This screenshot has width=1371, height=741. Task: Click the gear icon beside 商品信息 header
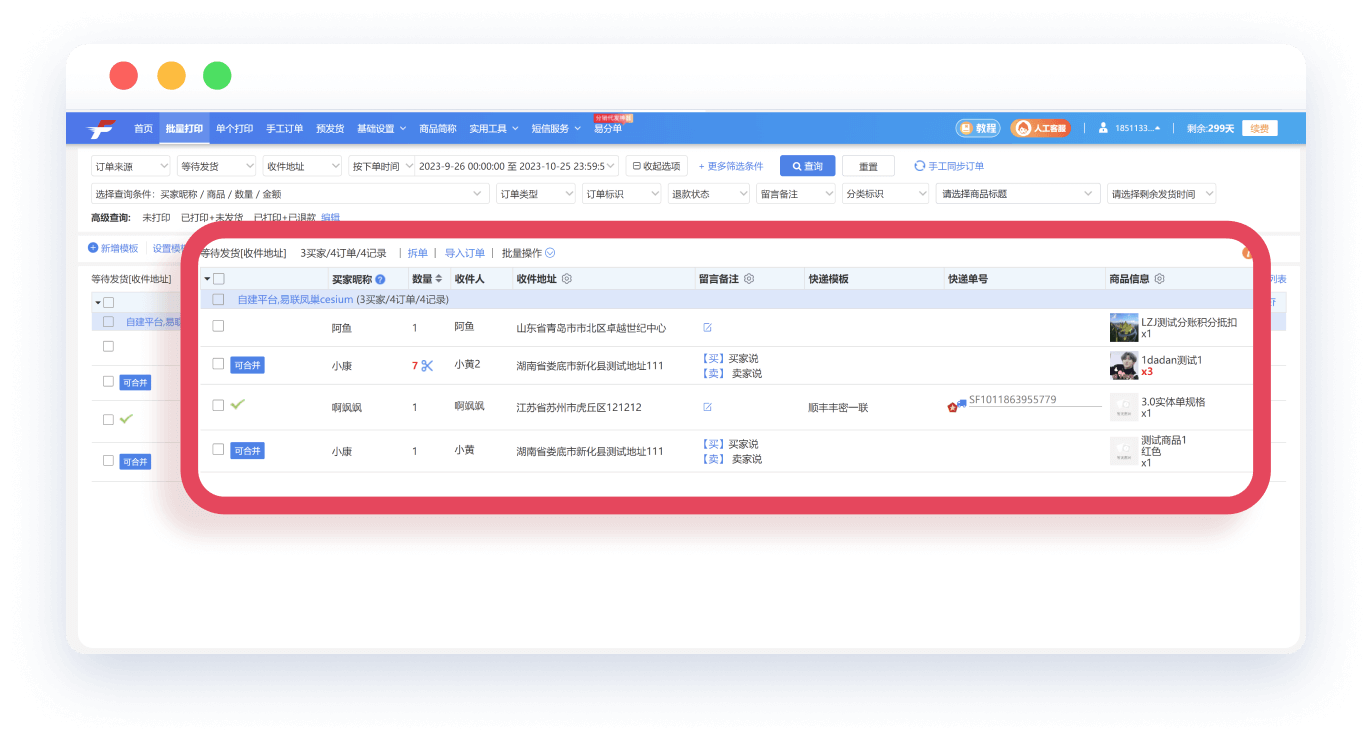(1160, 279)
